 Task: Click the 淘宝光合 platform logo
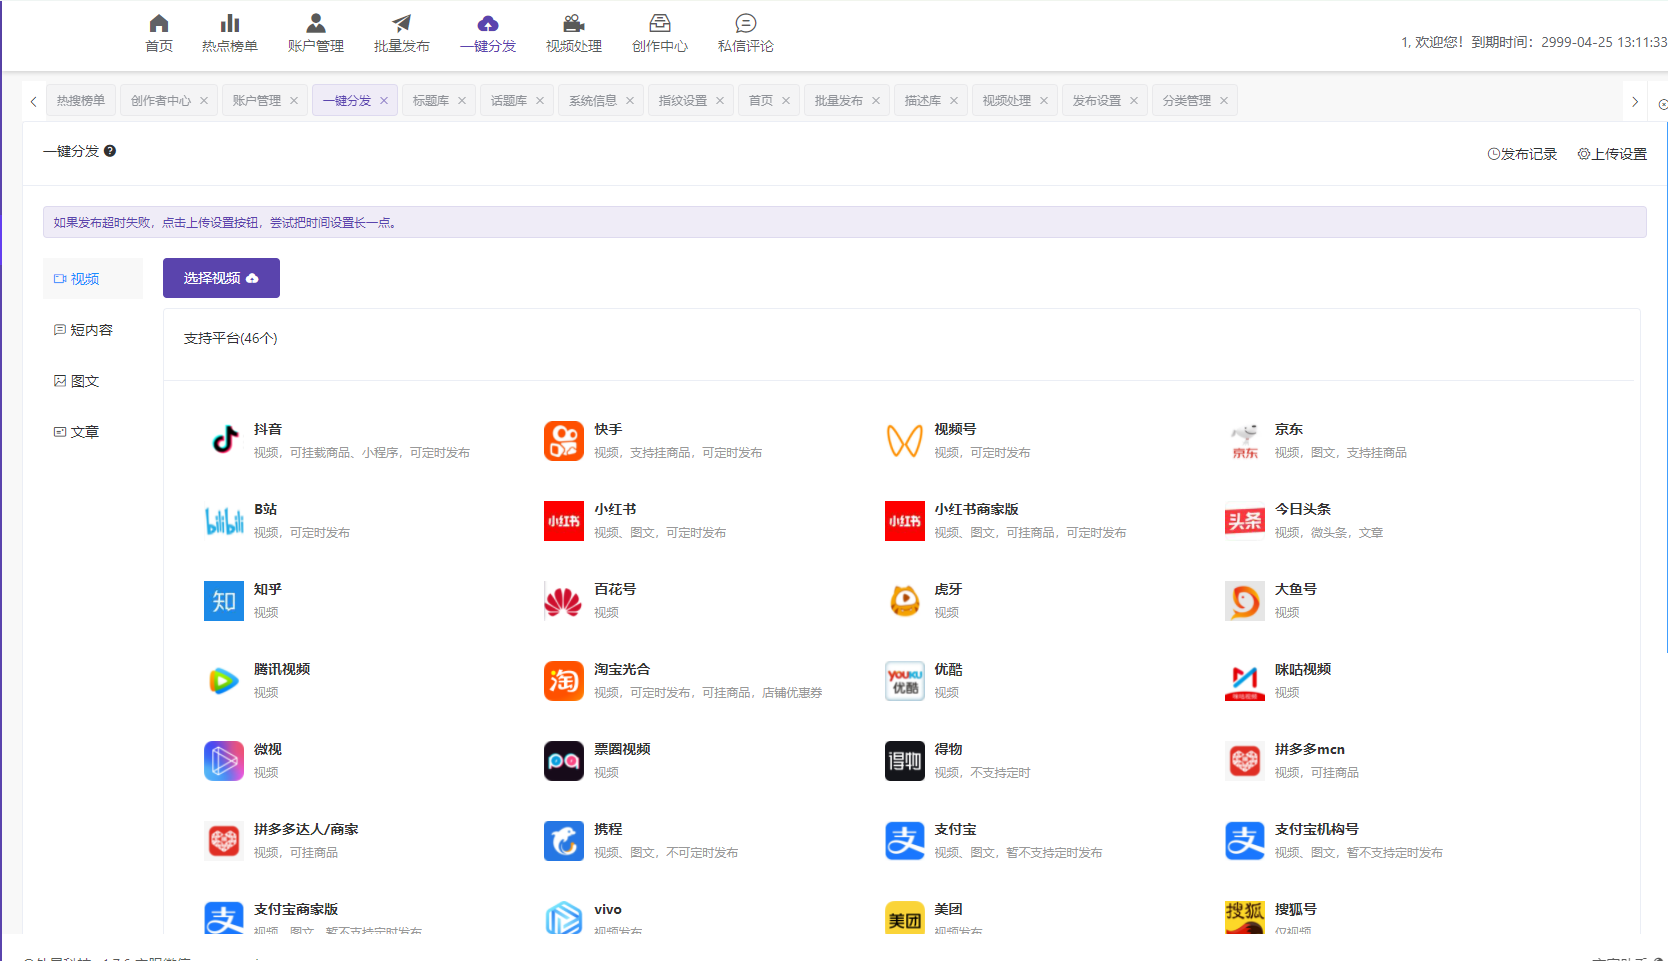point(564,681)
